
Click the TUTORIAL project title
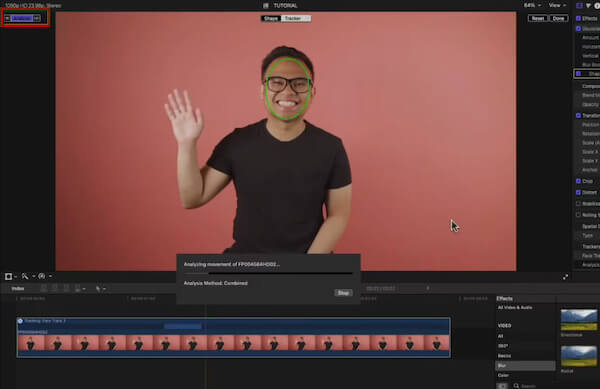coord(285,5)
